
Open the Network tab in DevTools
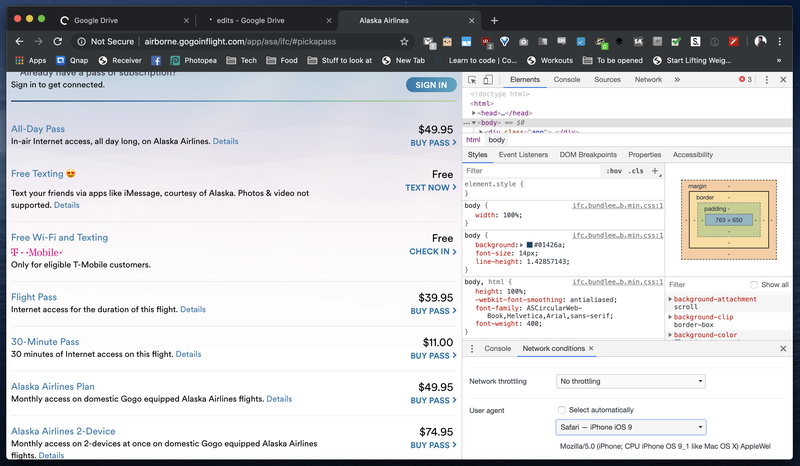coord(648,80)
